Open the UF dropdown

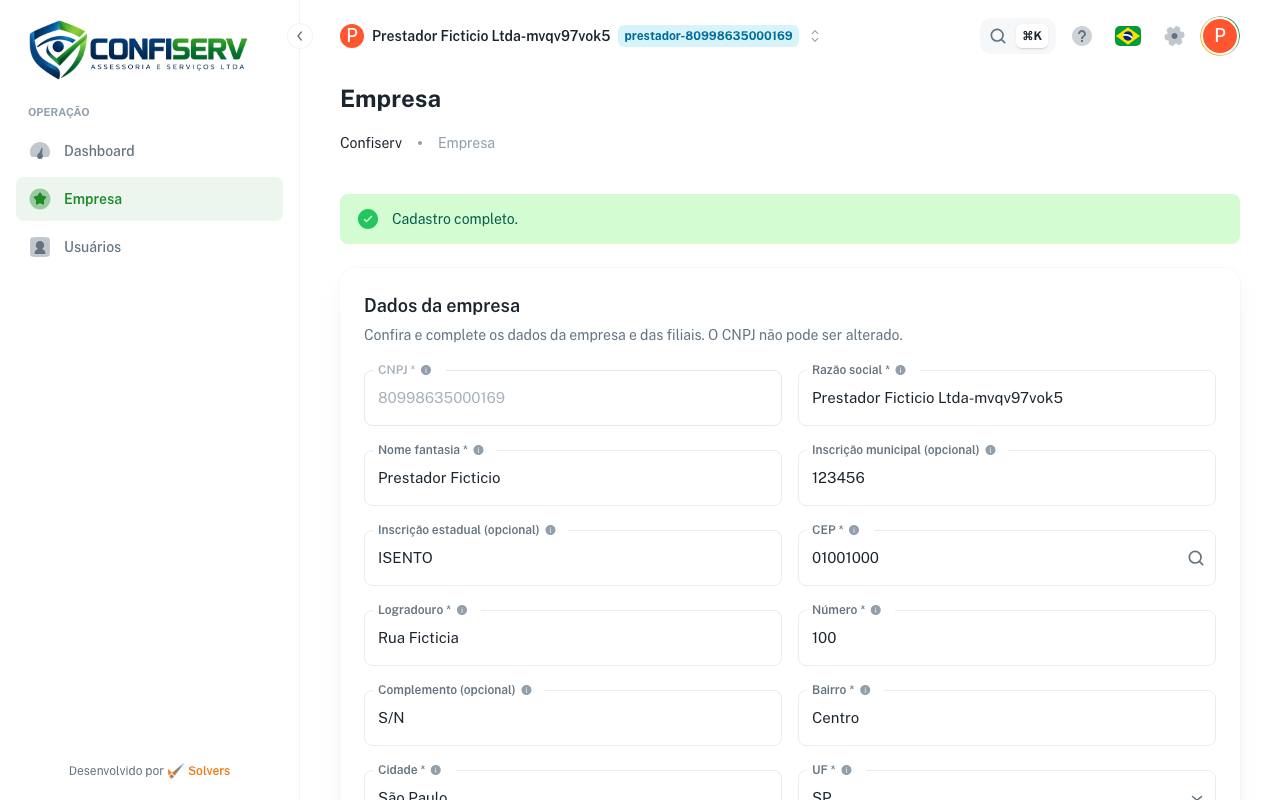pyautogui.click(x=1006, y=787)
